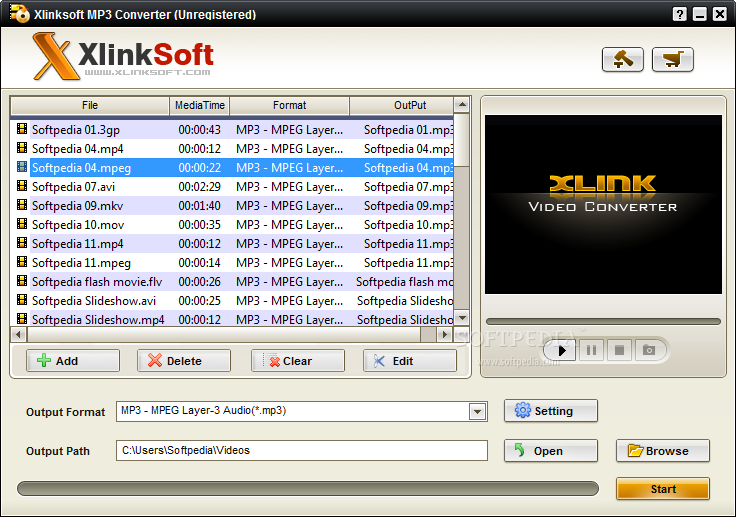Click the film icon of Softpedia Slideshow.avi
This screenshot has height=517, width=736.
pos(22,300)
